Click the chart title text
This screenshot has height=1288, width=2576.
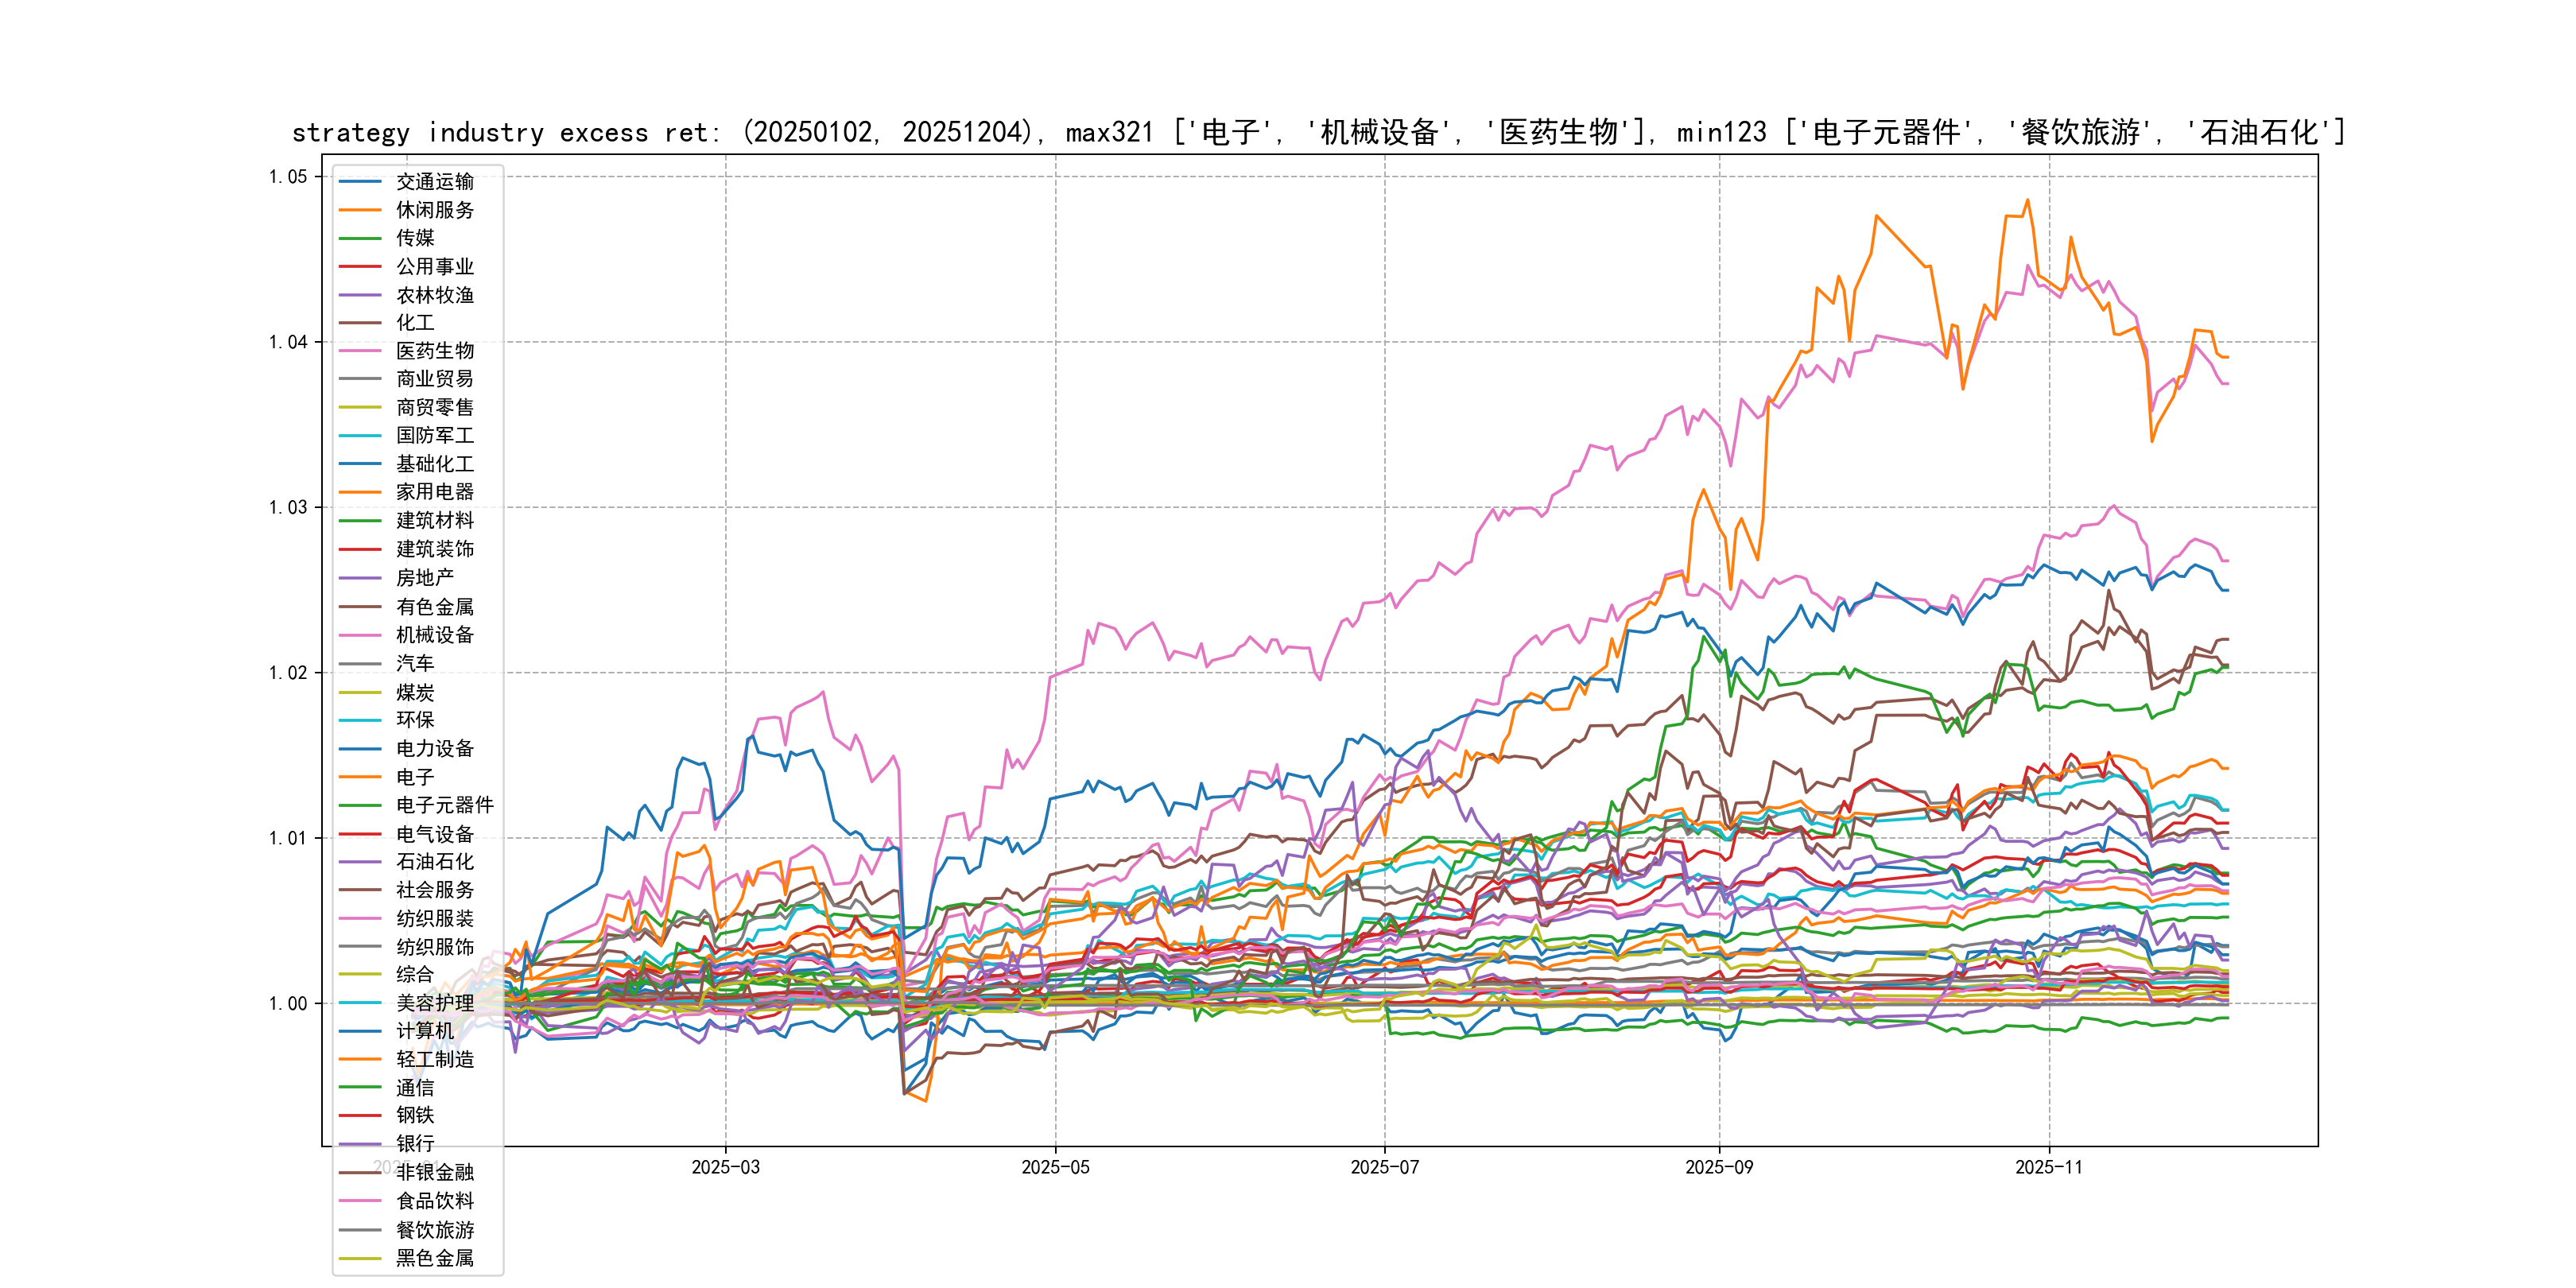pos(1318,132)
